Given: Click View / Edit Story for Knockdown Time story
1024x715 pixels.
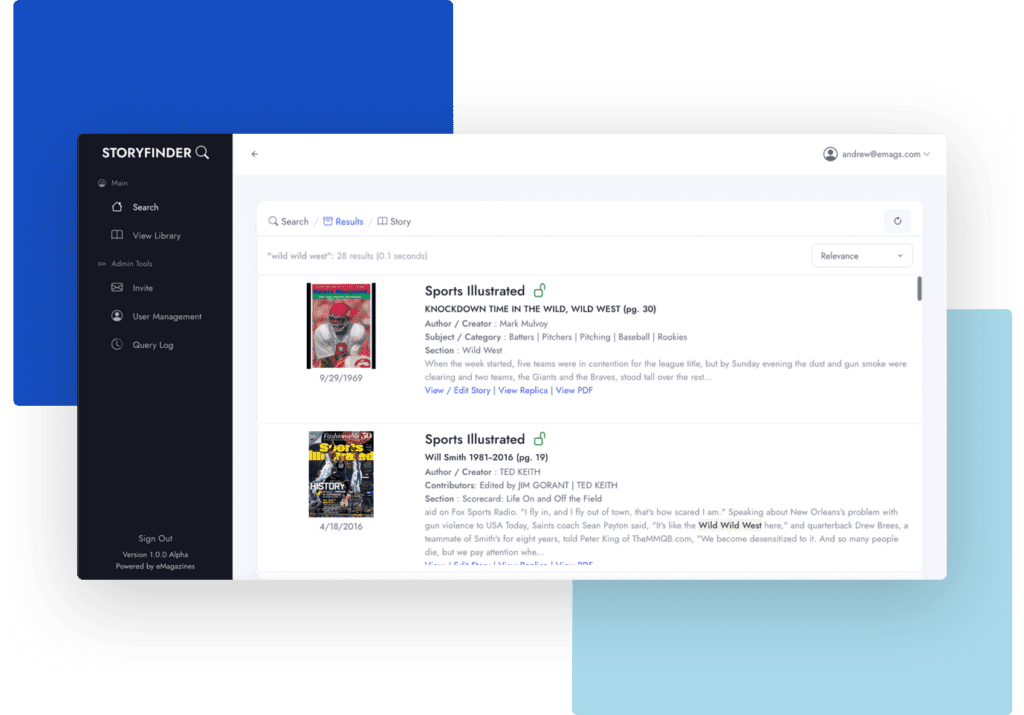Looking at the screenshot, I should click(457, 390).
